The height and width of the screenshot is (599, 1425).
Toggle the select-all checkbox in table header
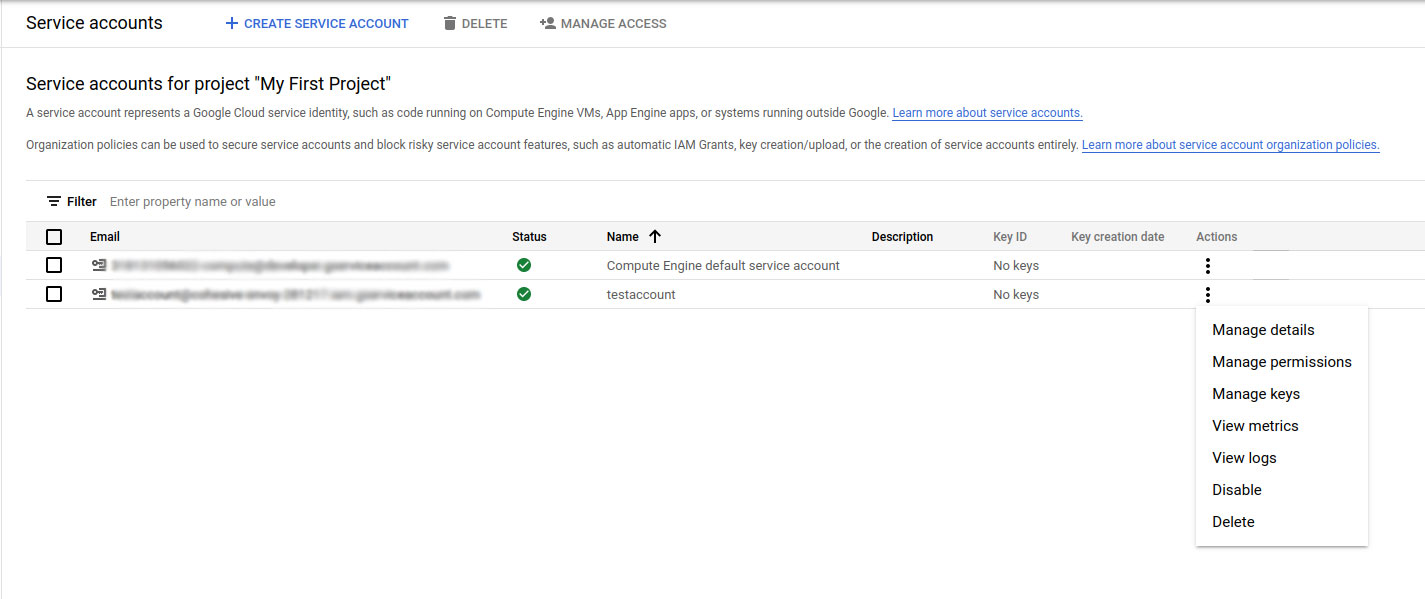click(x=54, y=237)
